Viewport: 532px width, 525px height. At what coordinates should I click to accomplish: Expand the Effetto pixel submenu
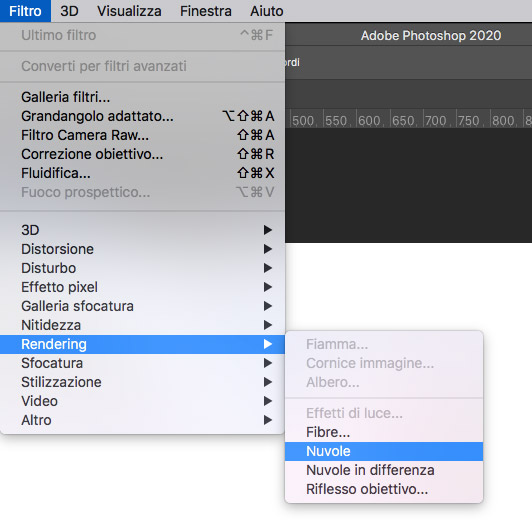coord(142,287)
